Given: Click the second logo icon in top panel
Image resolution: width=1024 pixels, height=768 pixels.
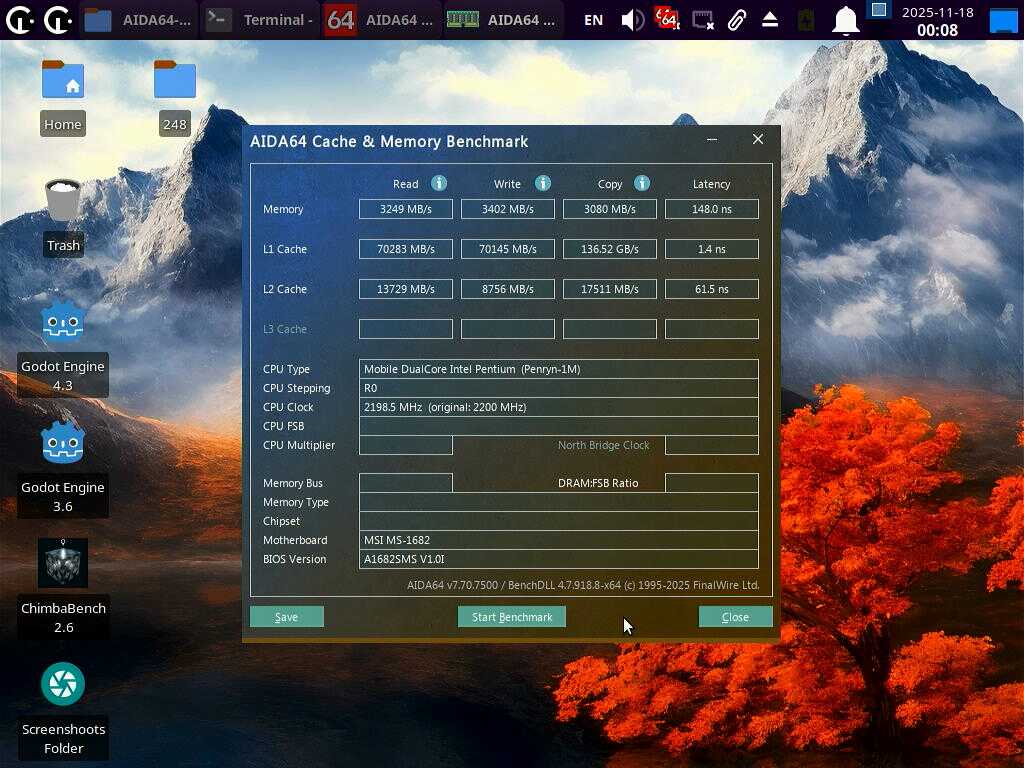Looking at the screenshot, I should tap(57, 20).
